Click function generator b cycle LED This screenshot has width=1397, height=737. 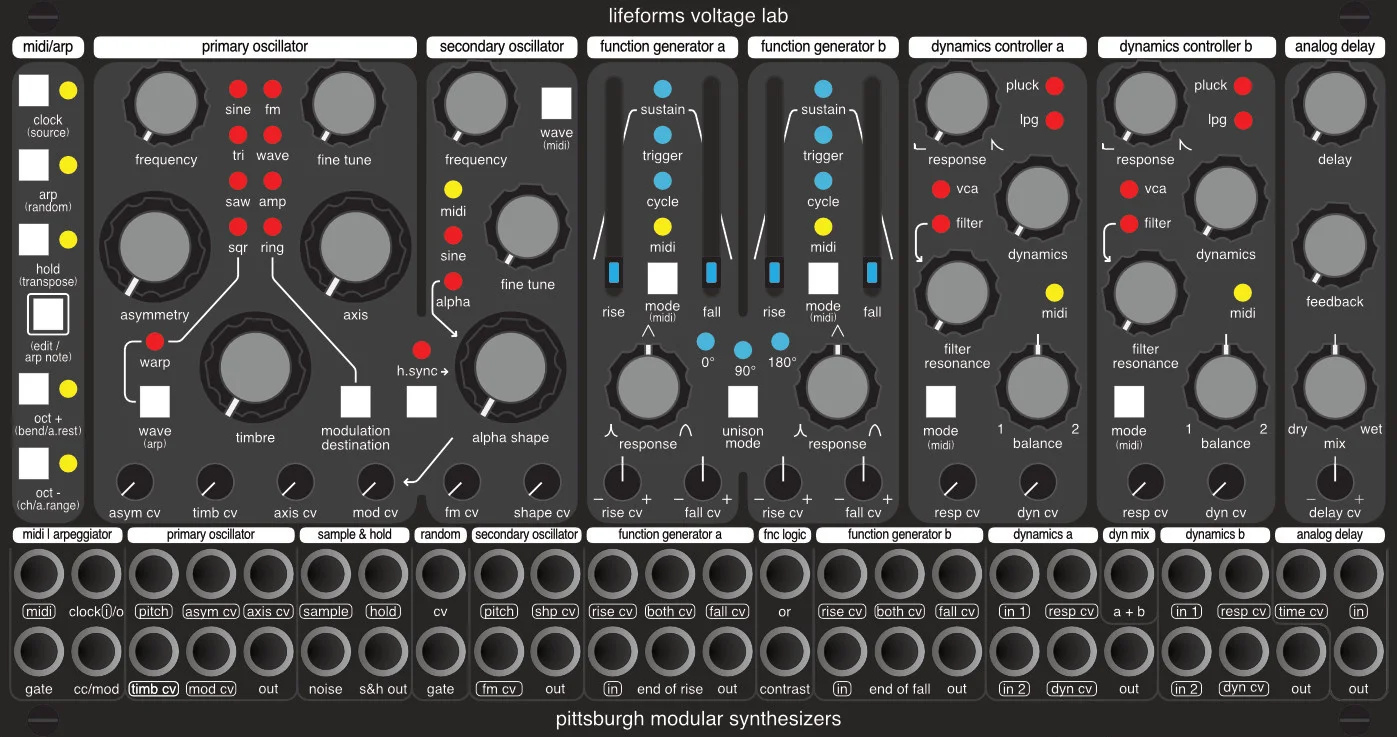click(823, 181)
